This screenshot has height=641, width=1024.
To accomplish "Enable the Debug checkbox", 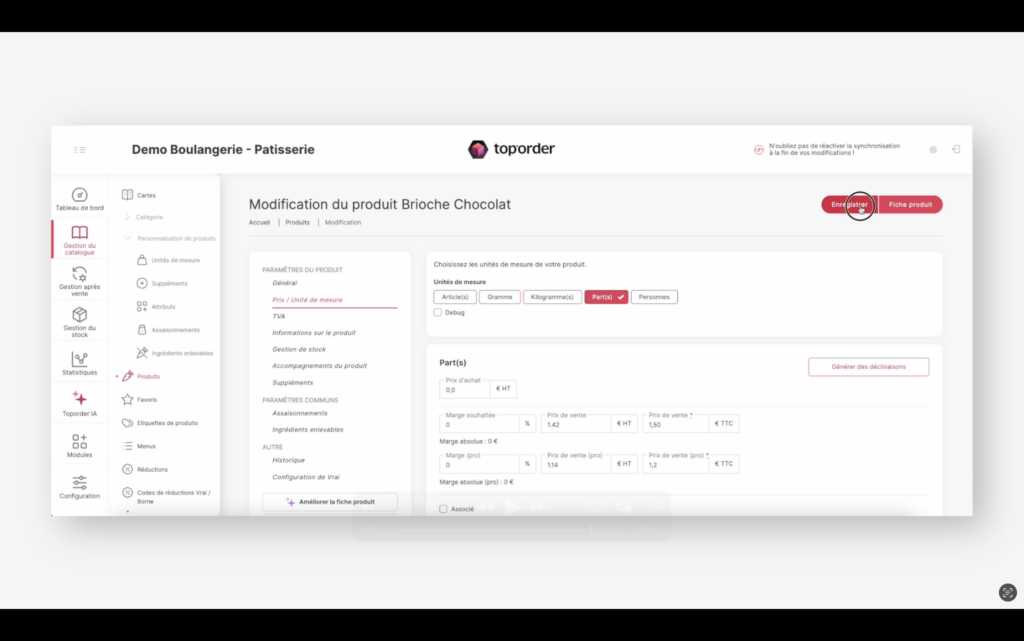I will (438, 312).
